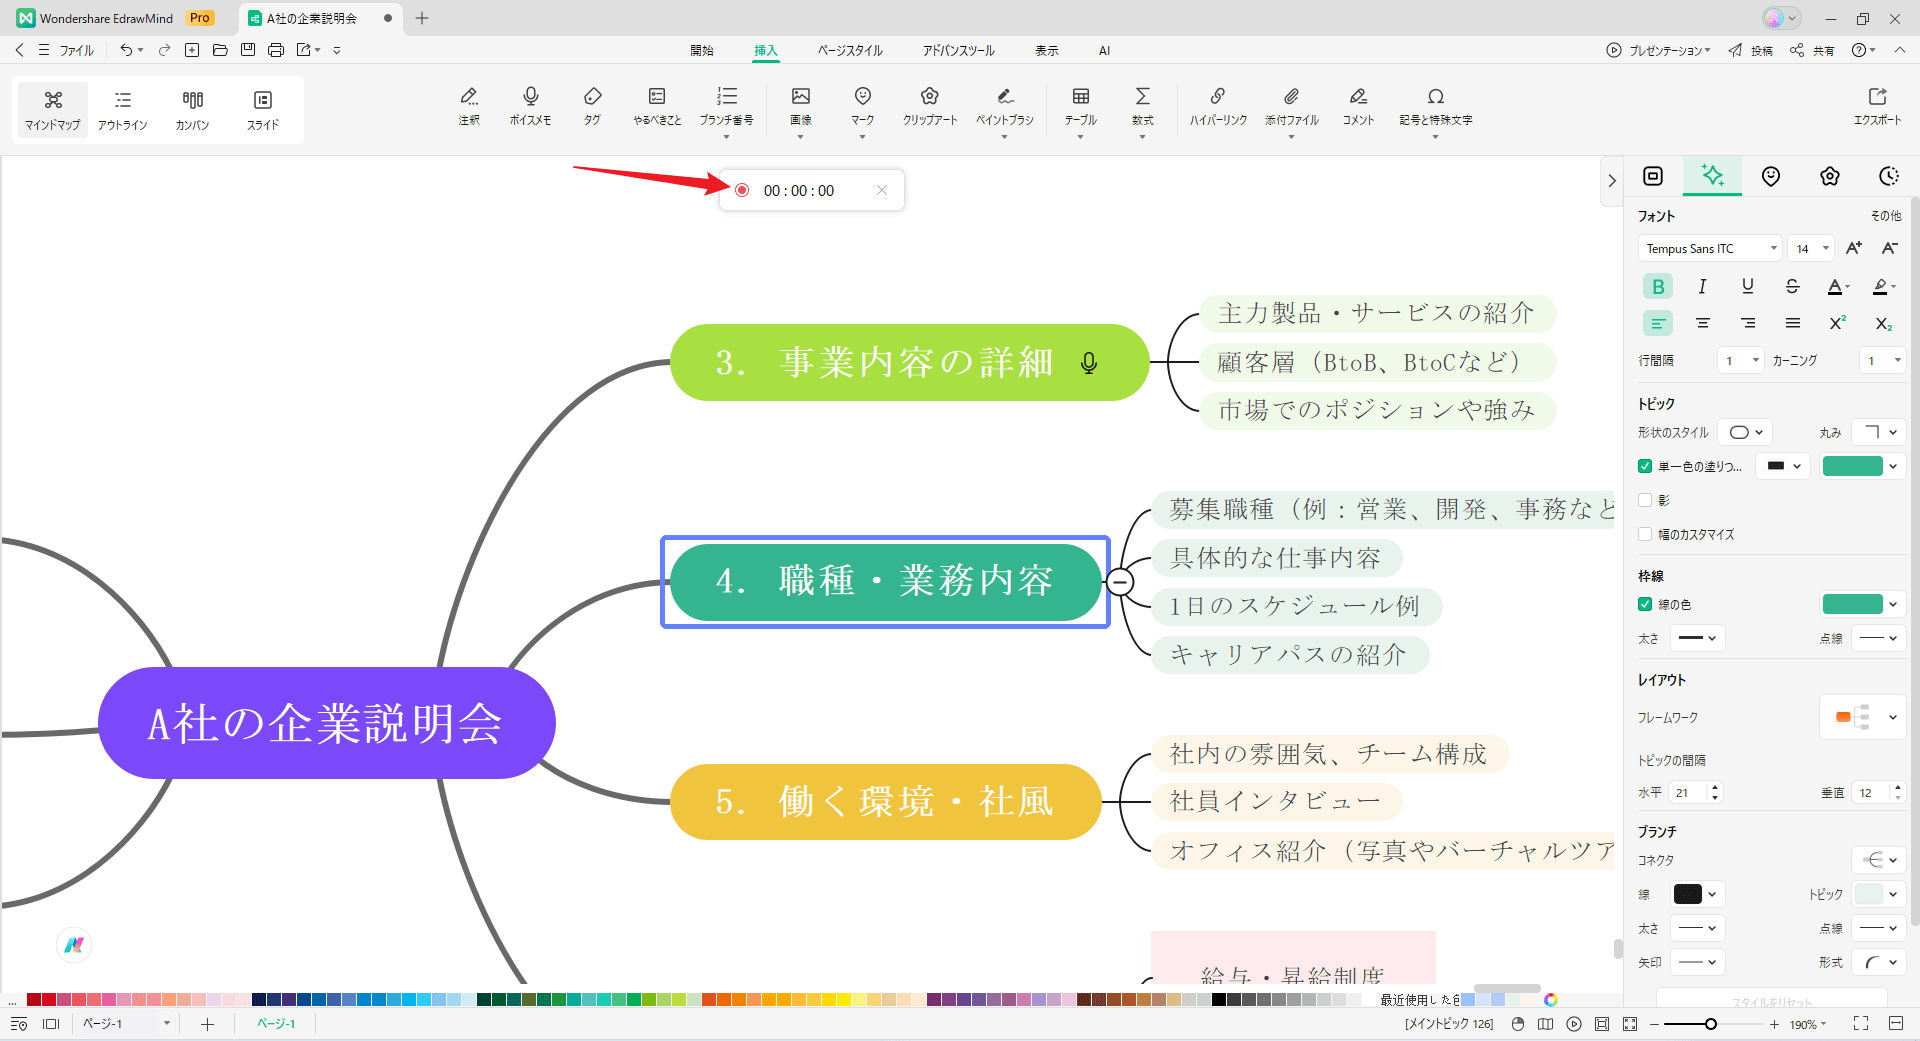Open the mark/emoji panel tab
Viewport: 1920px width, 1041px height.
click(1771, 176)
